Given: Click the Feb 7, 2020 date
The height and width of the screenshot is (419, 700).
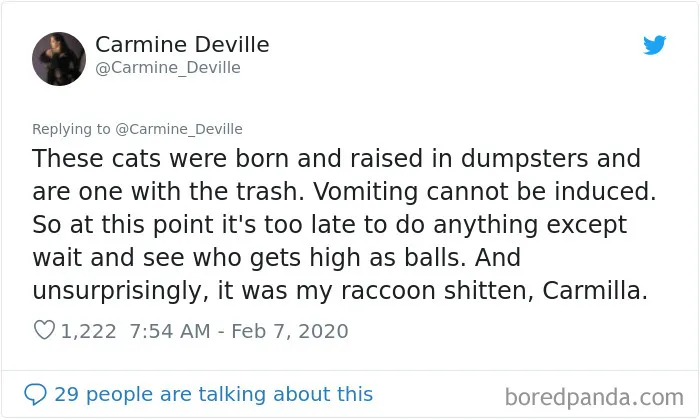Looking at the screenshot, I should tap(290, 331).
